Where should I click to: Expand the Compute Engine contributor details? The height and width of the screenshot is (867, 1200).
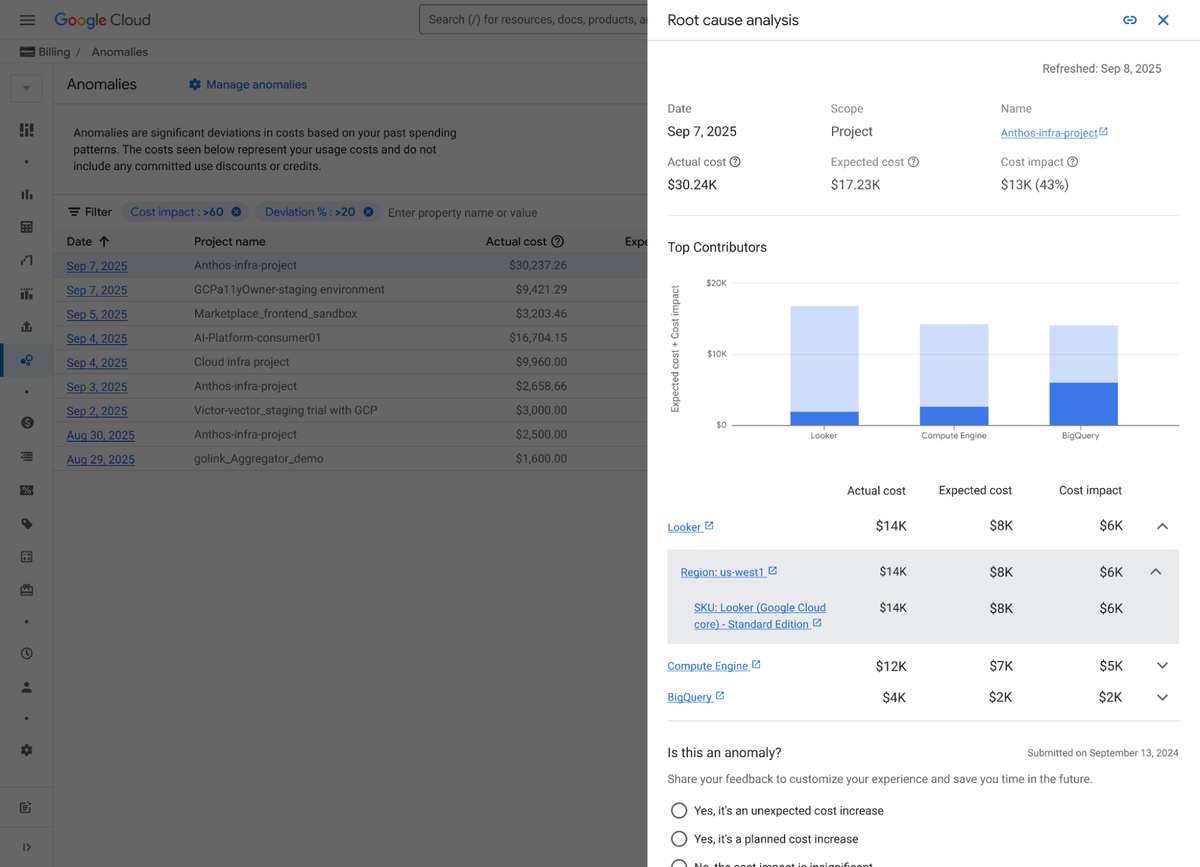tap(1160, 665)
